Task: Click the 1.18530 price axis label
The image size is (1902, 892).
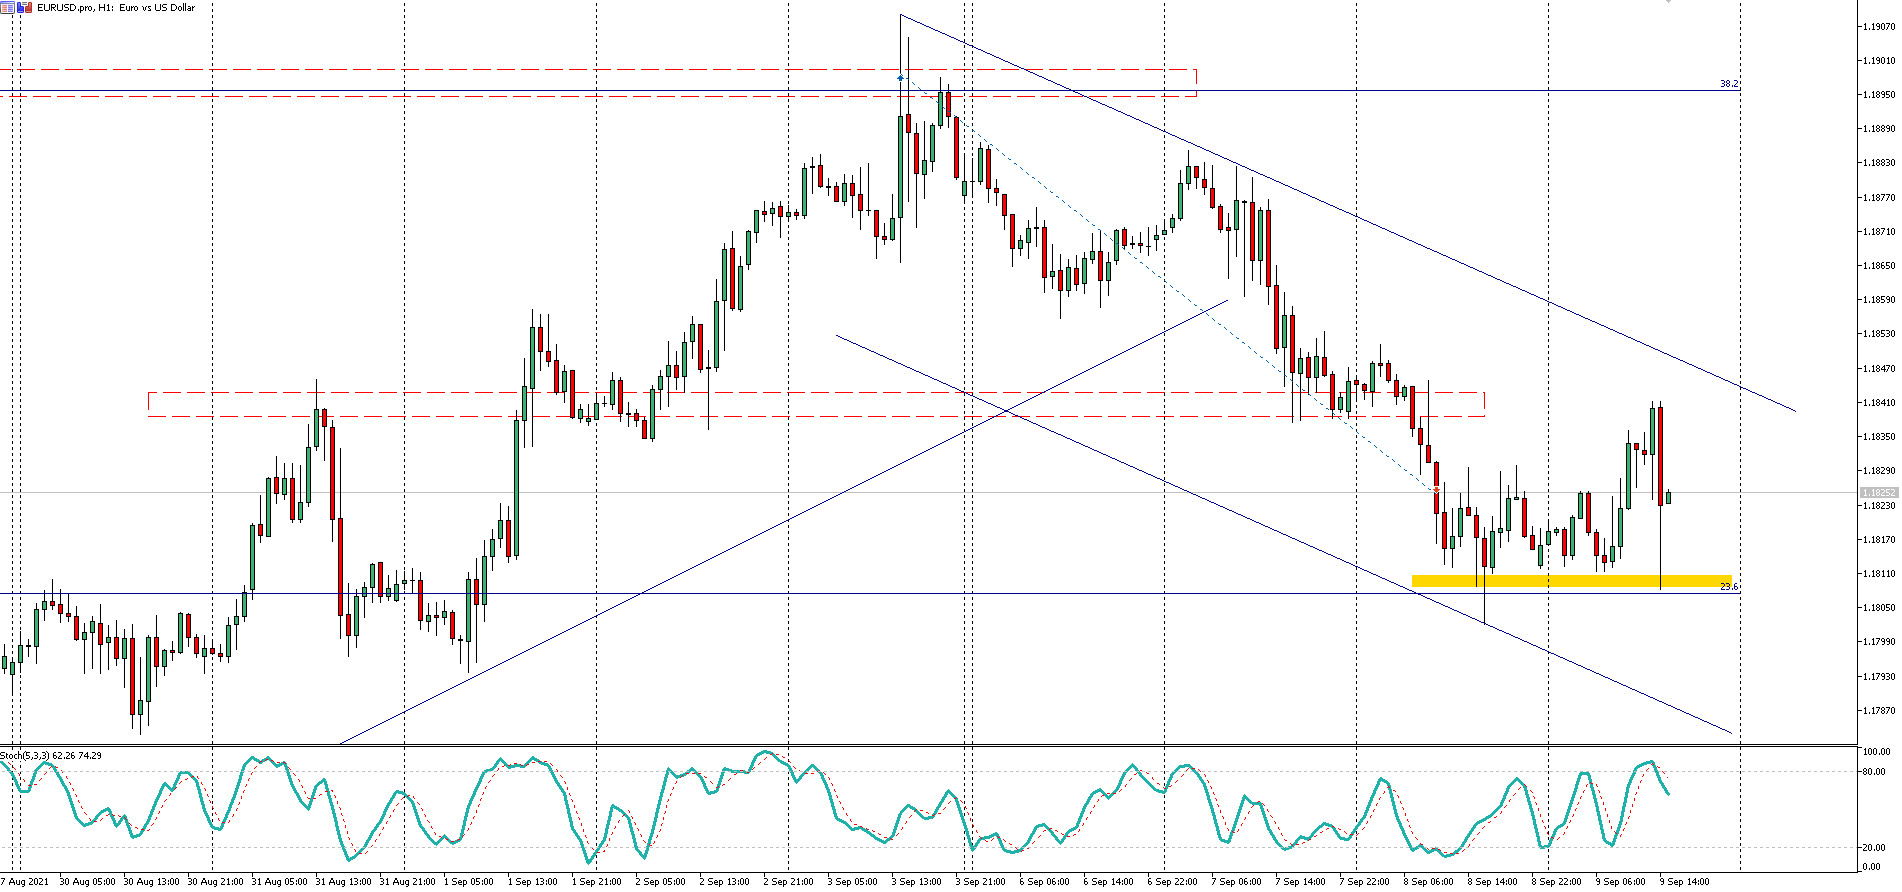Action: [x=1879, y=333]
